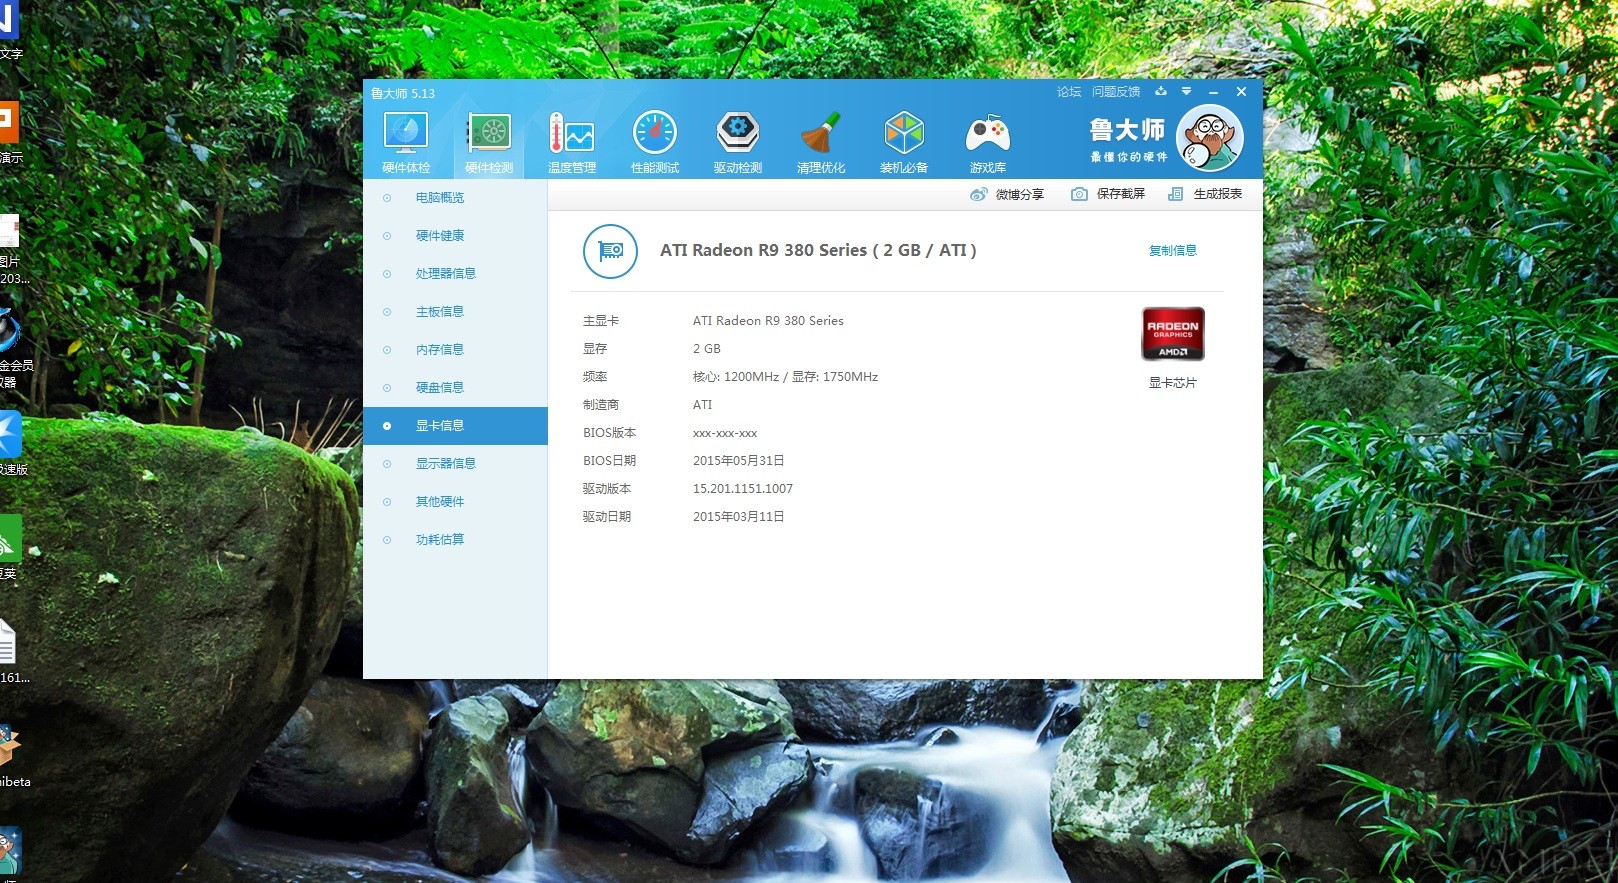Open the 论坛 forum link
1618x883 pixels.
tap(1069, 92)
